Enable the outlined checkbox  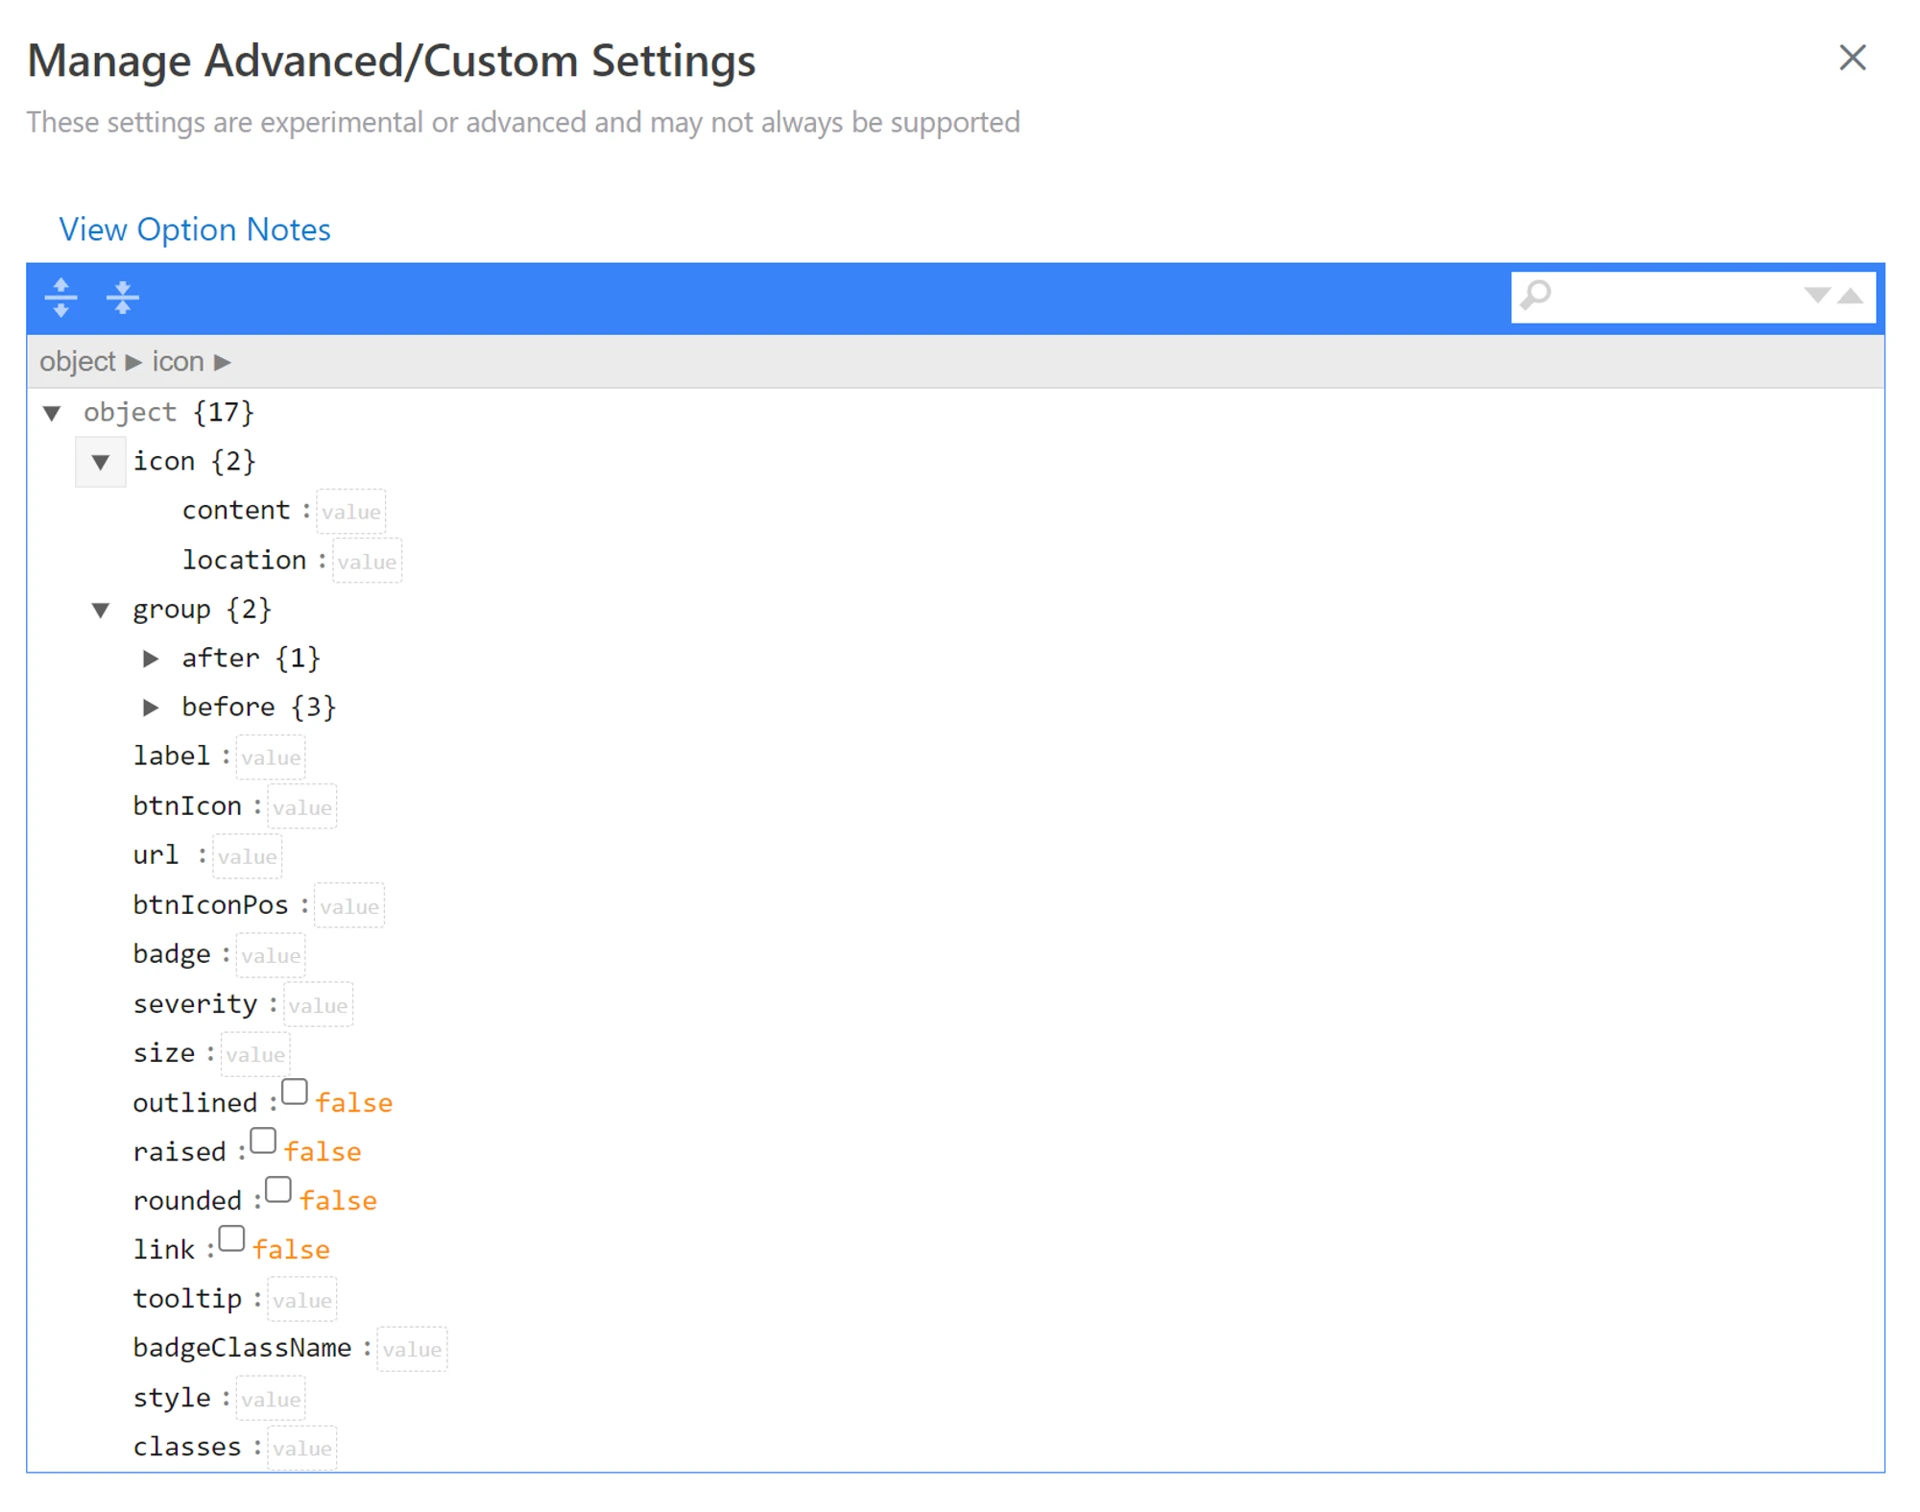click(x=294, y=1092)
